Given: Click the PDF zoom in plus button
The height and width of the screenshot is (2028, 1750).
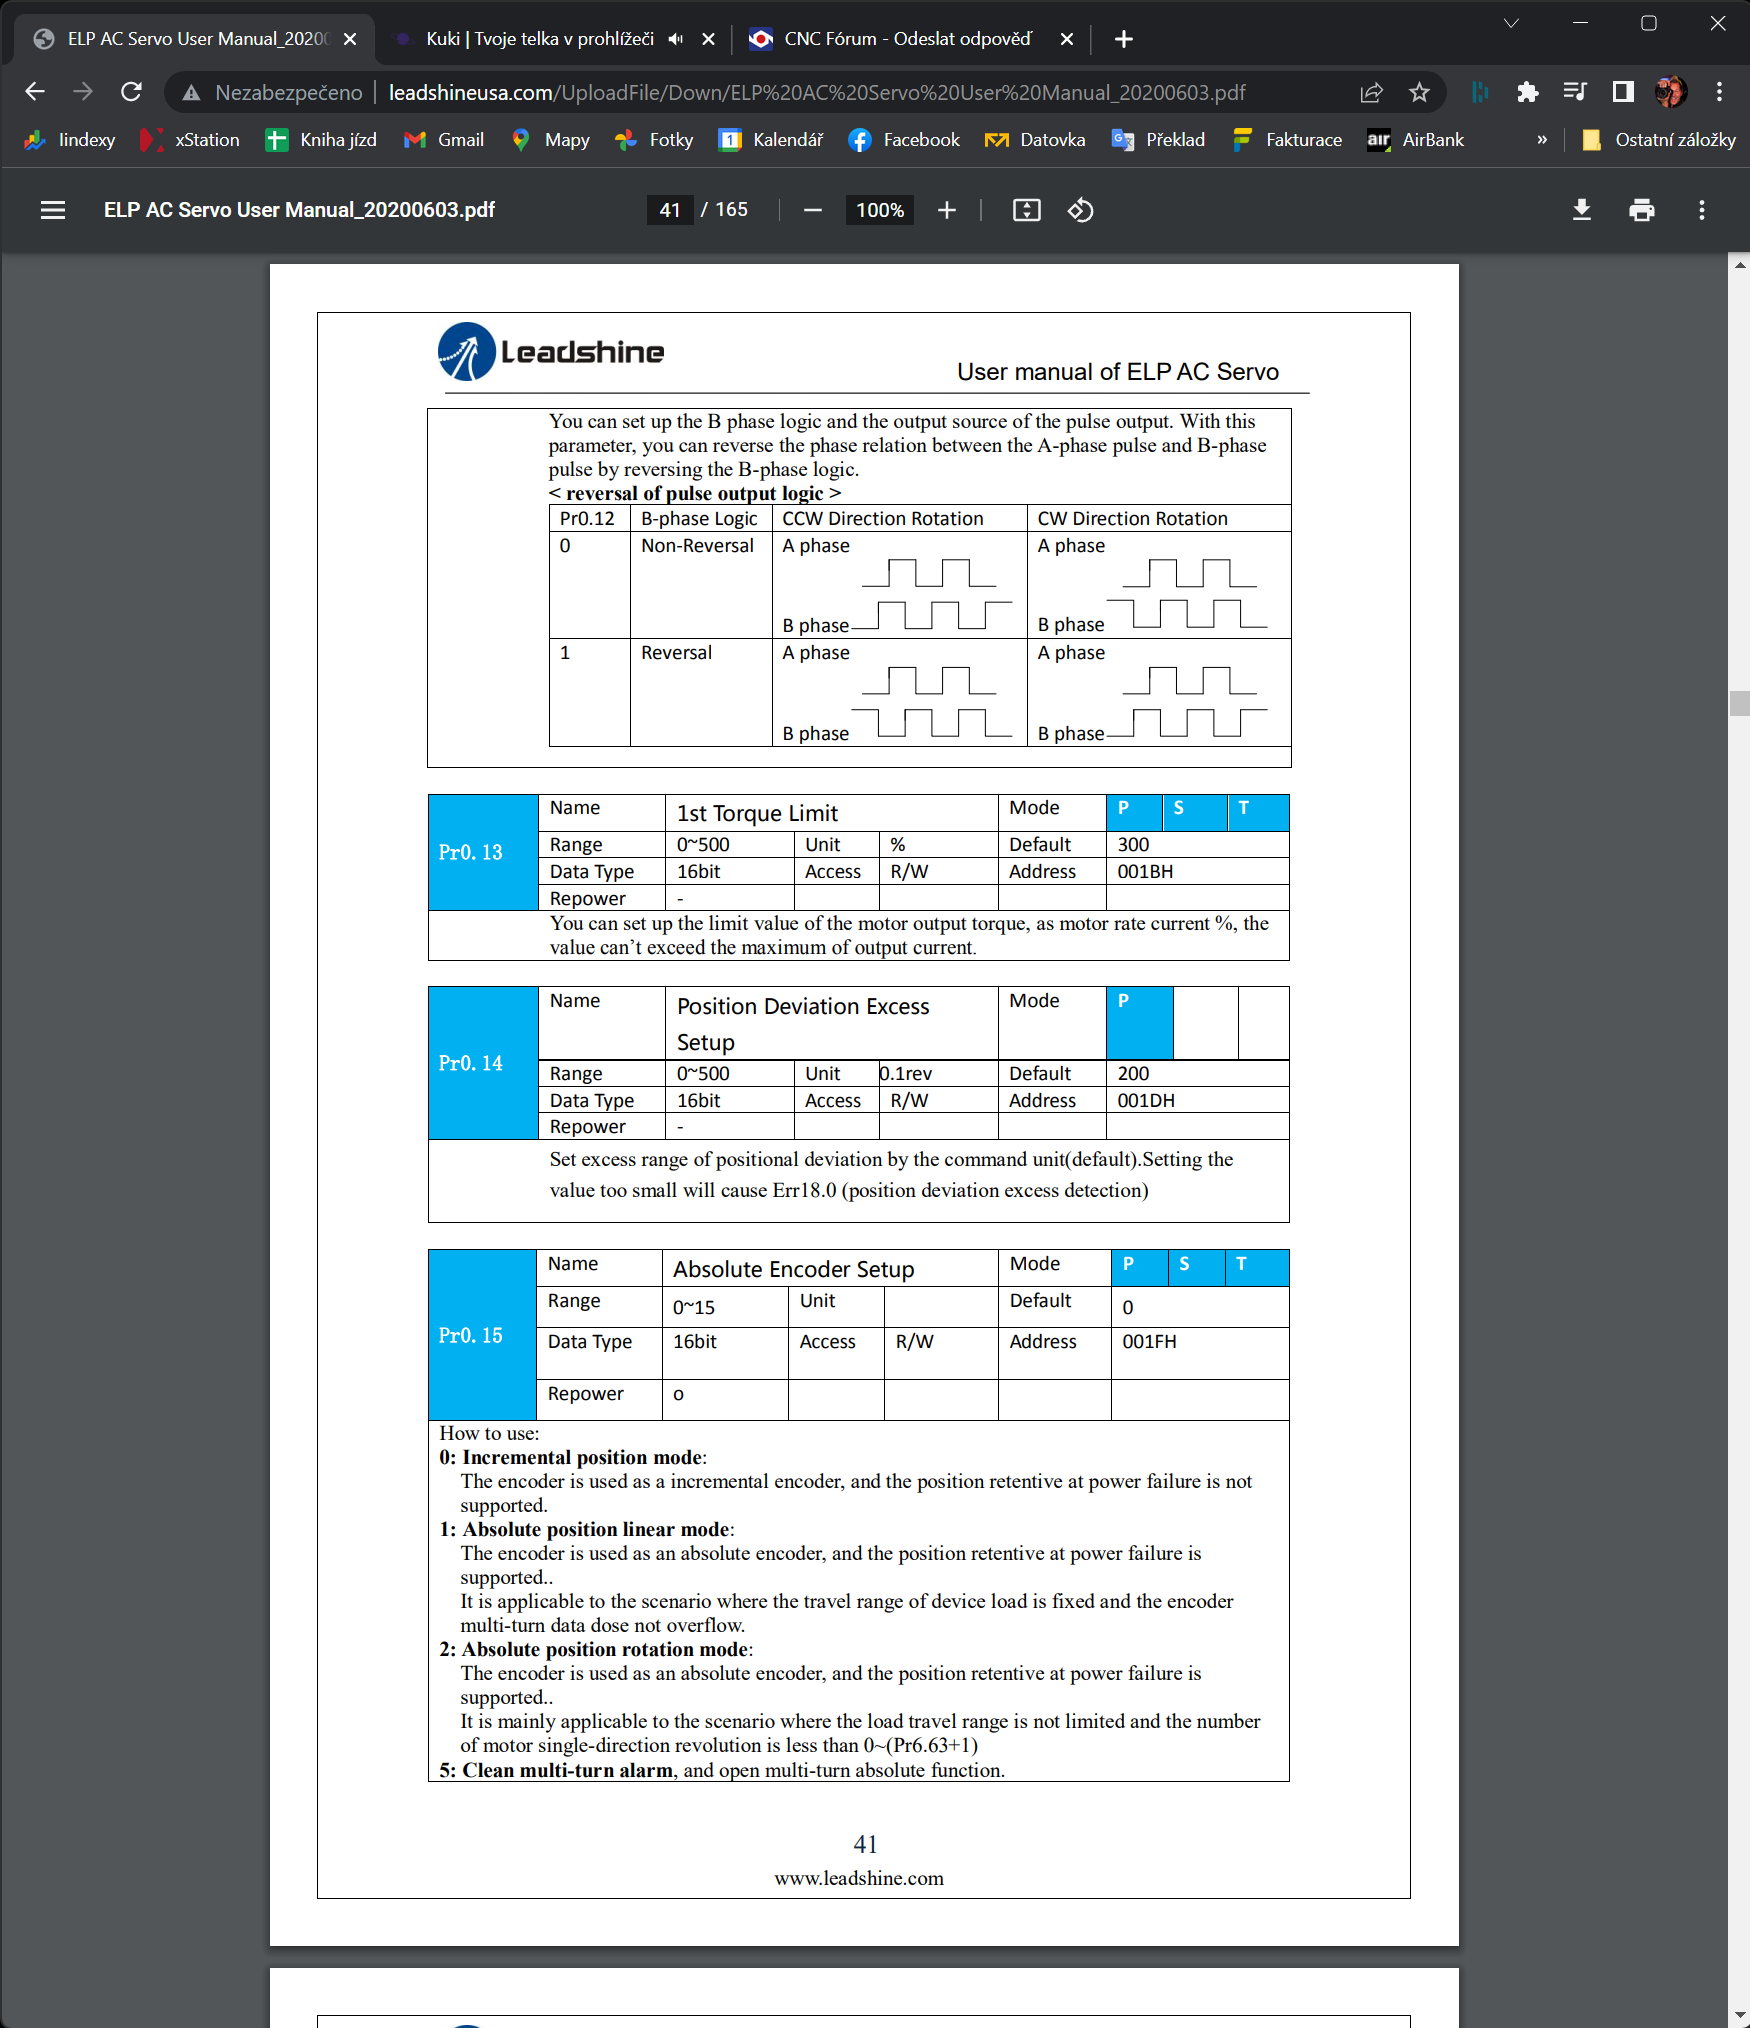Looking at the screenshot, I should (x=946, y=210).
